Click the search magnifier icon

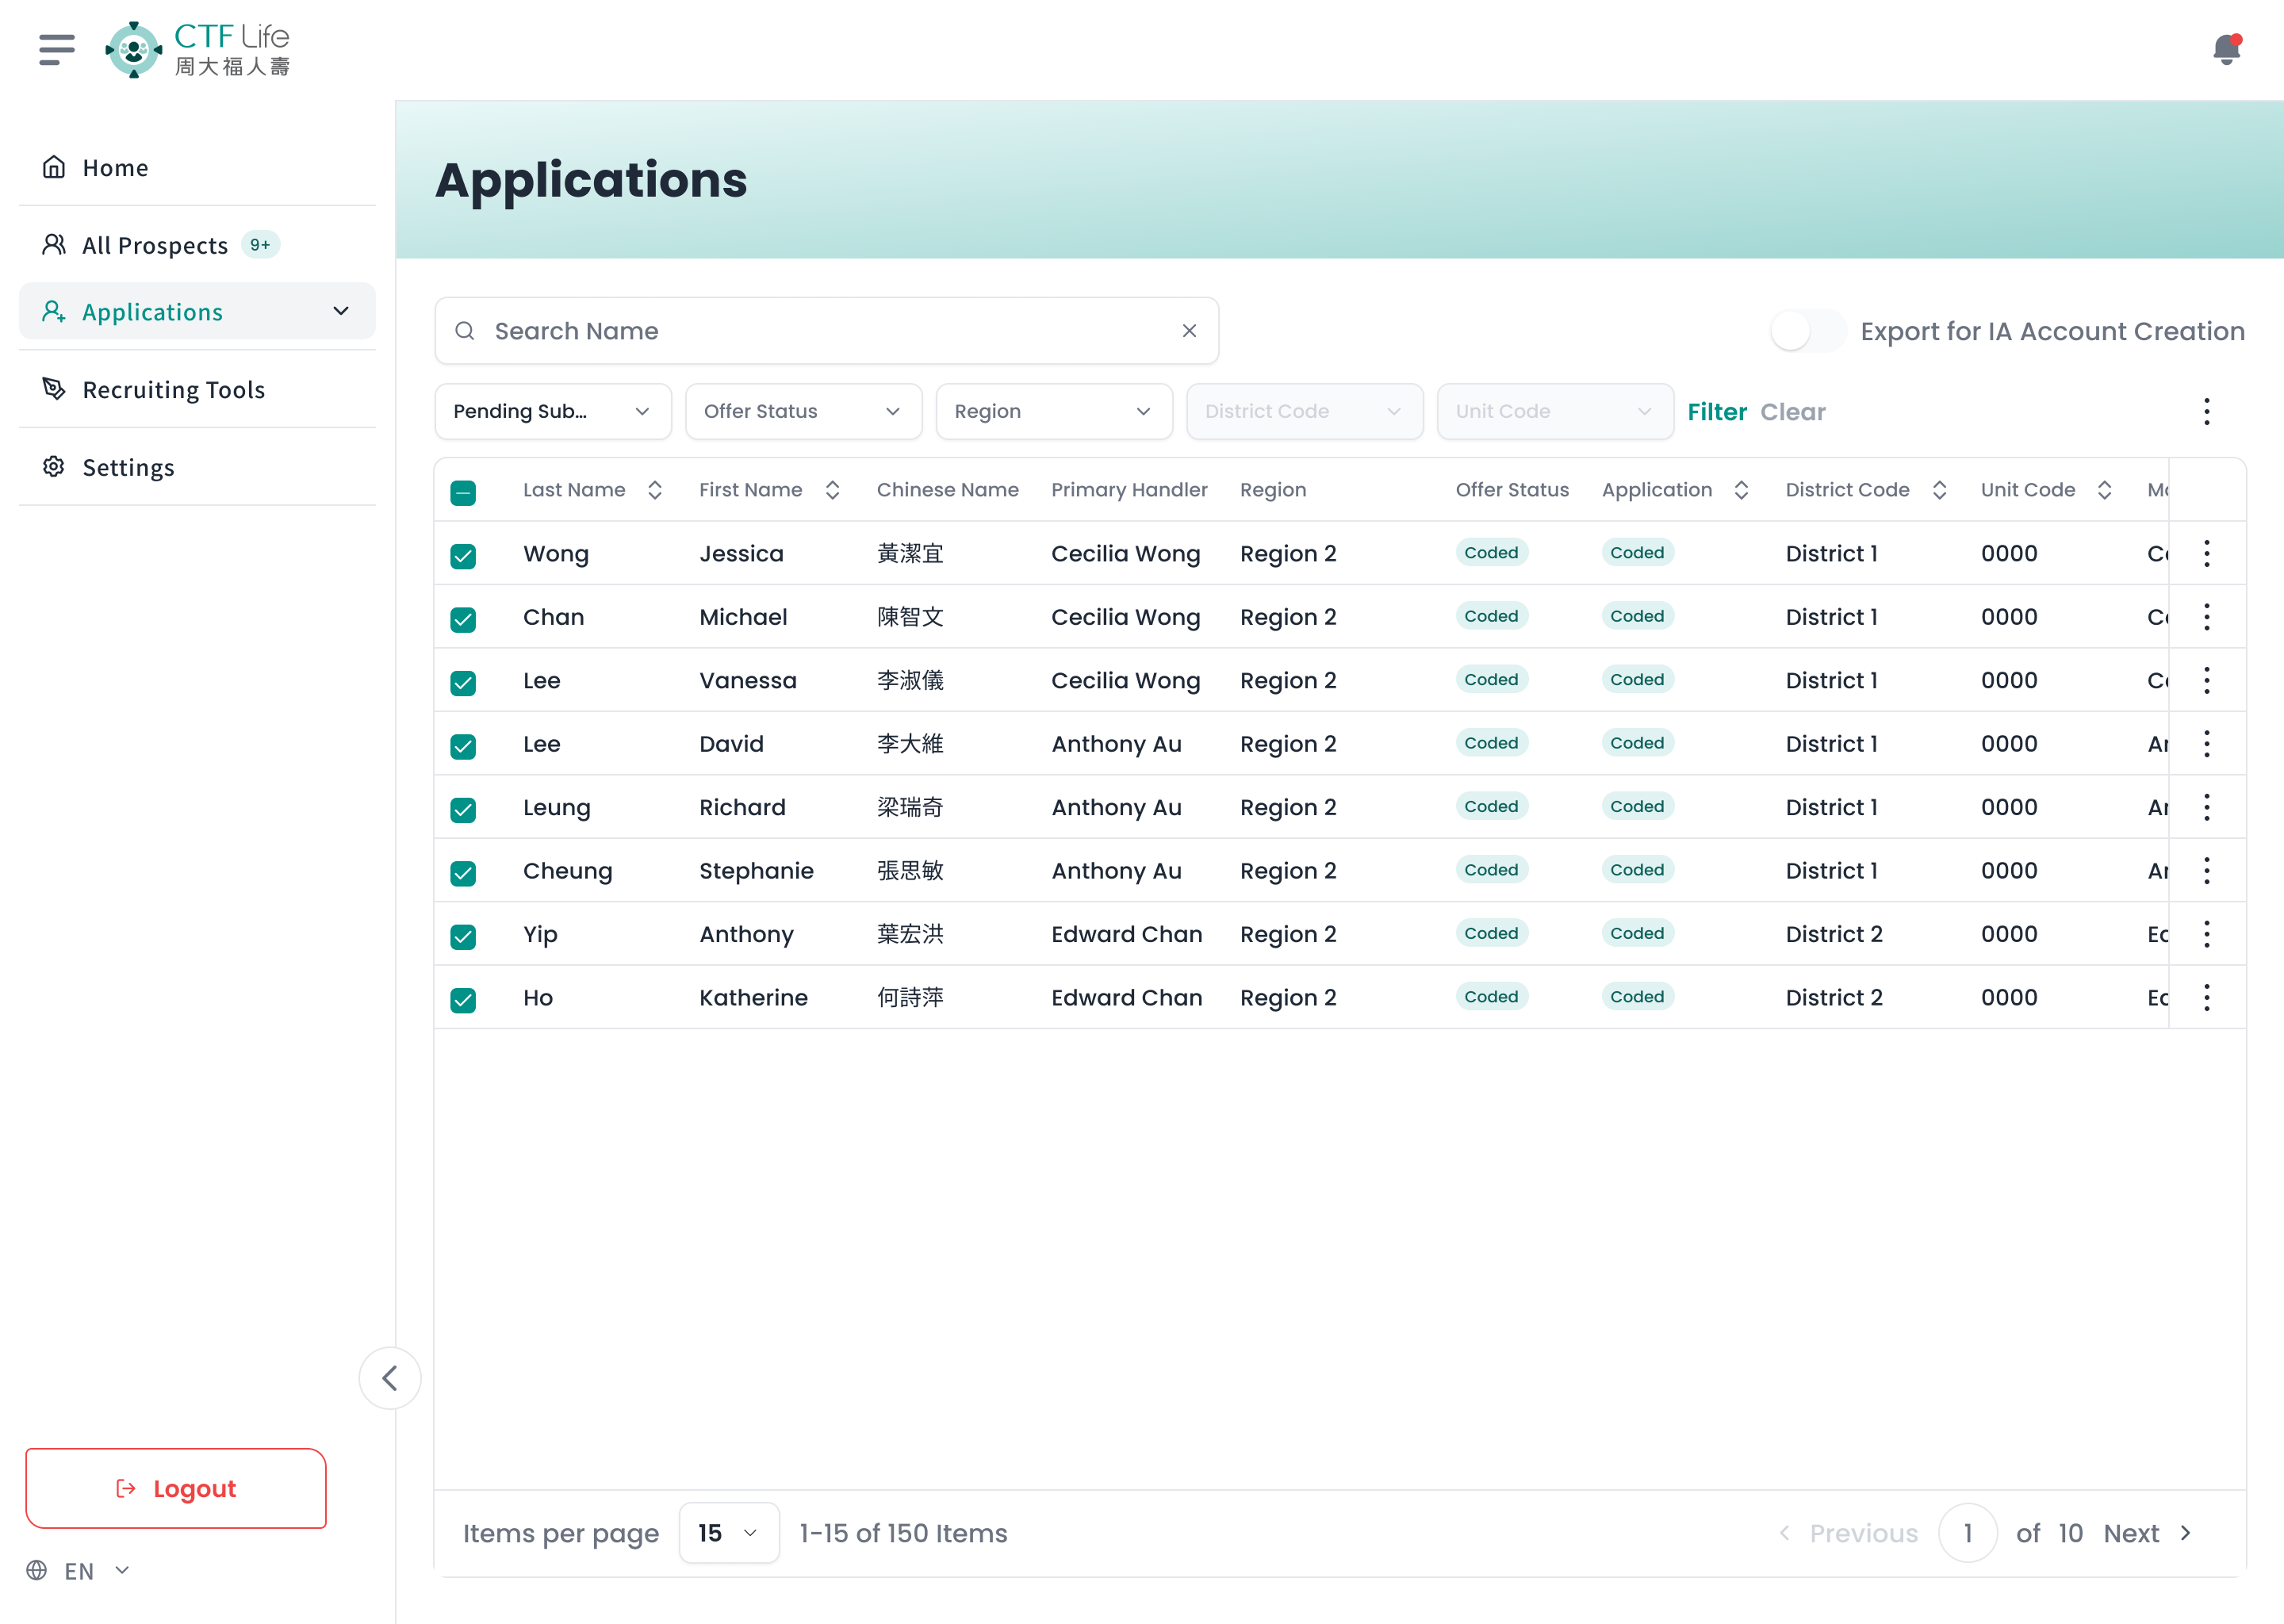click(x=465, y=331)
